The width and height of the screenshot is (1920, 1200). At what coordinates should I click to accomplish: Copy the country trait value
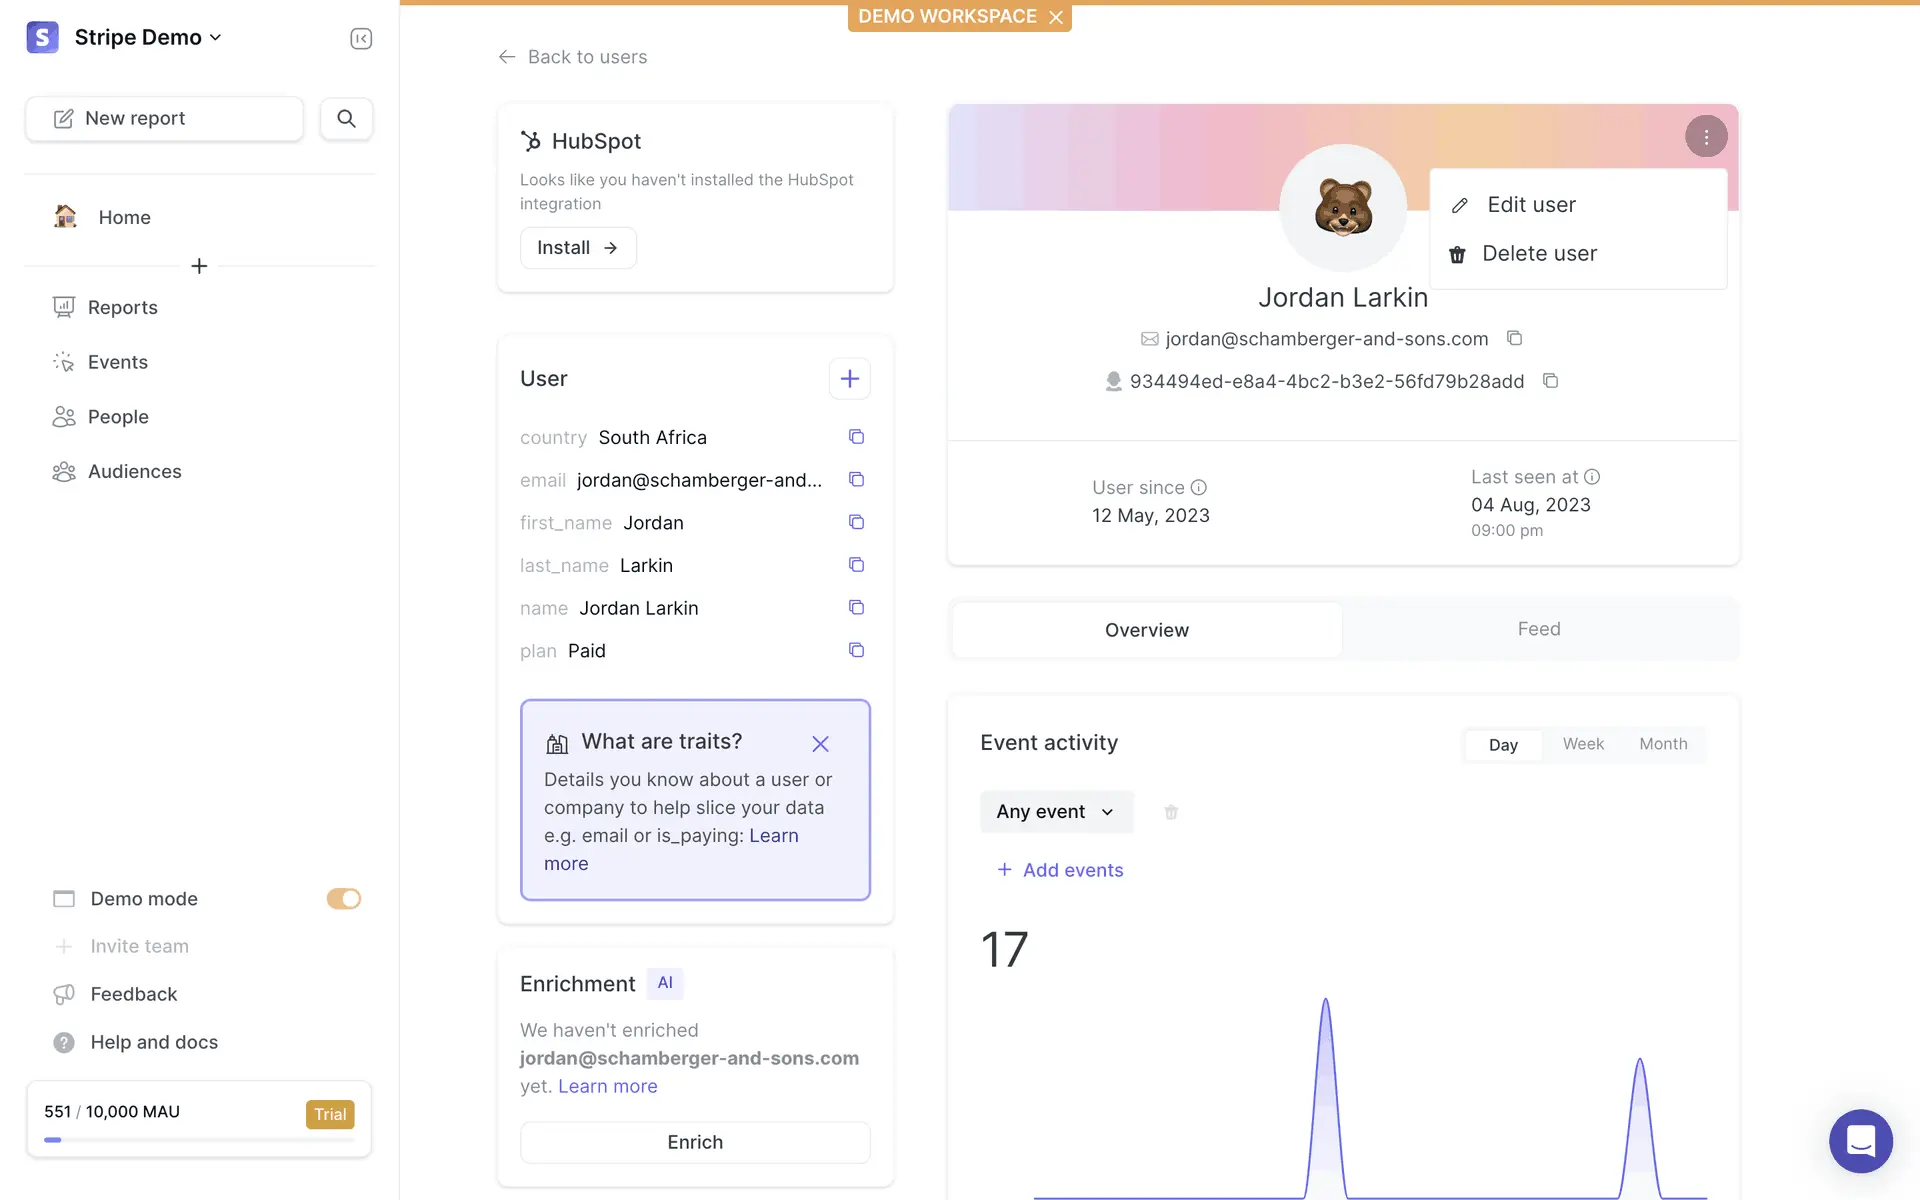click(856, 437)
